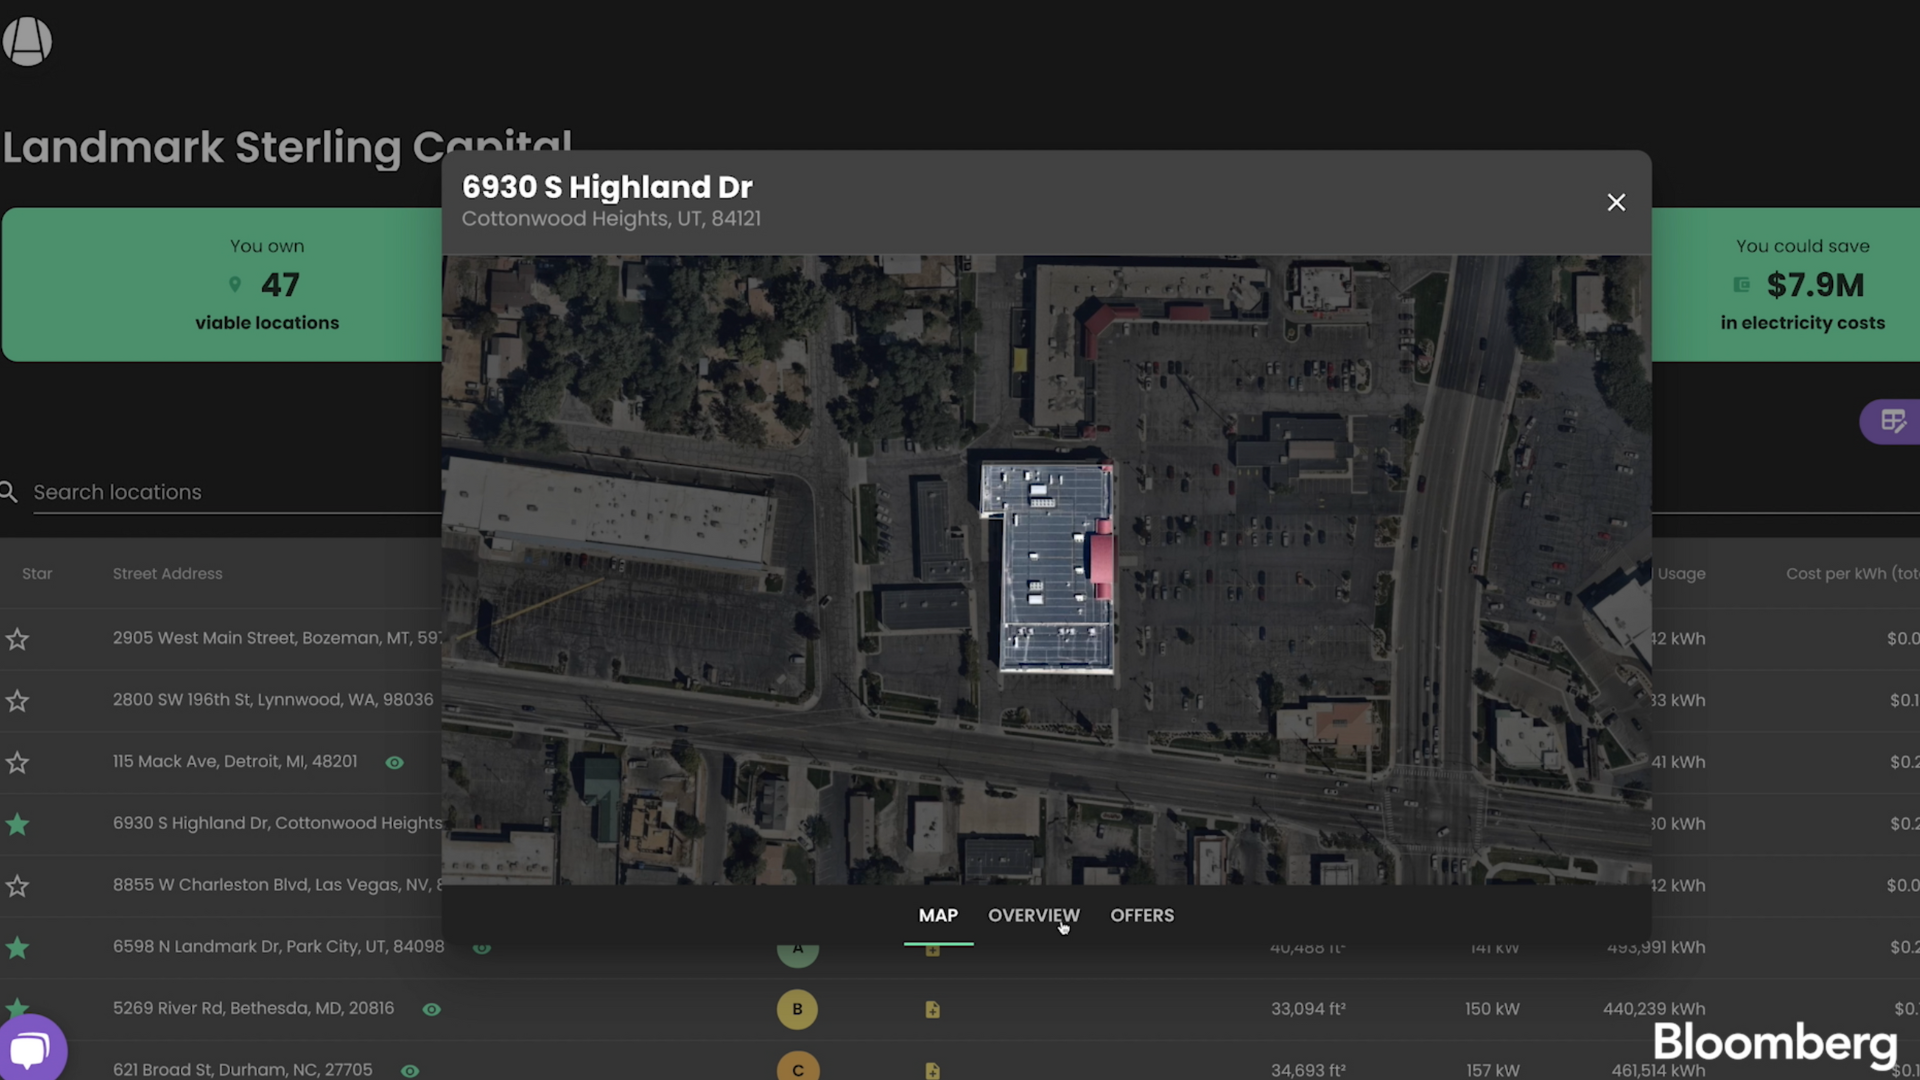
Task: Close the 6930 S Highland Dr dialog
Action: point(1616,202)
